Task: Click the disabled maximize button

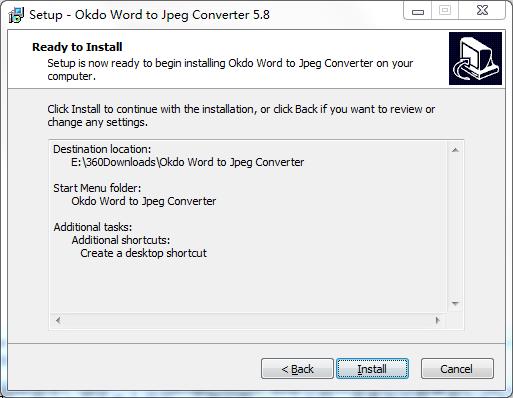Action: coord(445,11)
